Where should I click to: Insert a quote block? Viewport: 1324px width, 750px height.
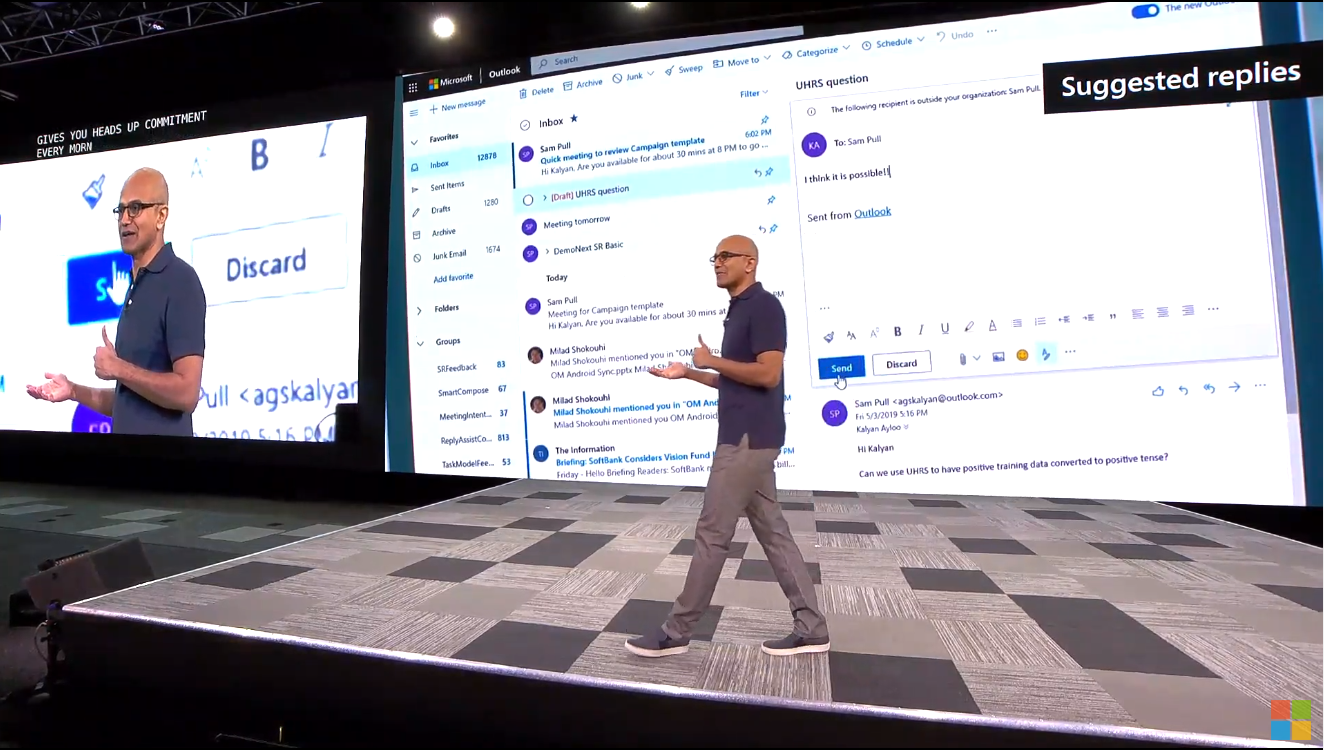(1112, 317)
